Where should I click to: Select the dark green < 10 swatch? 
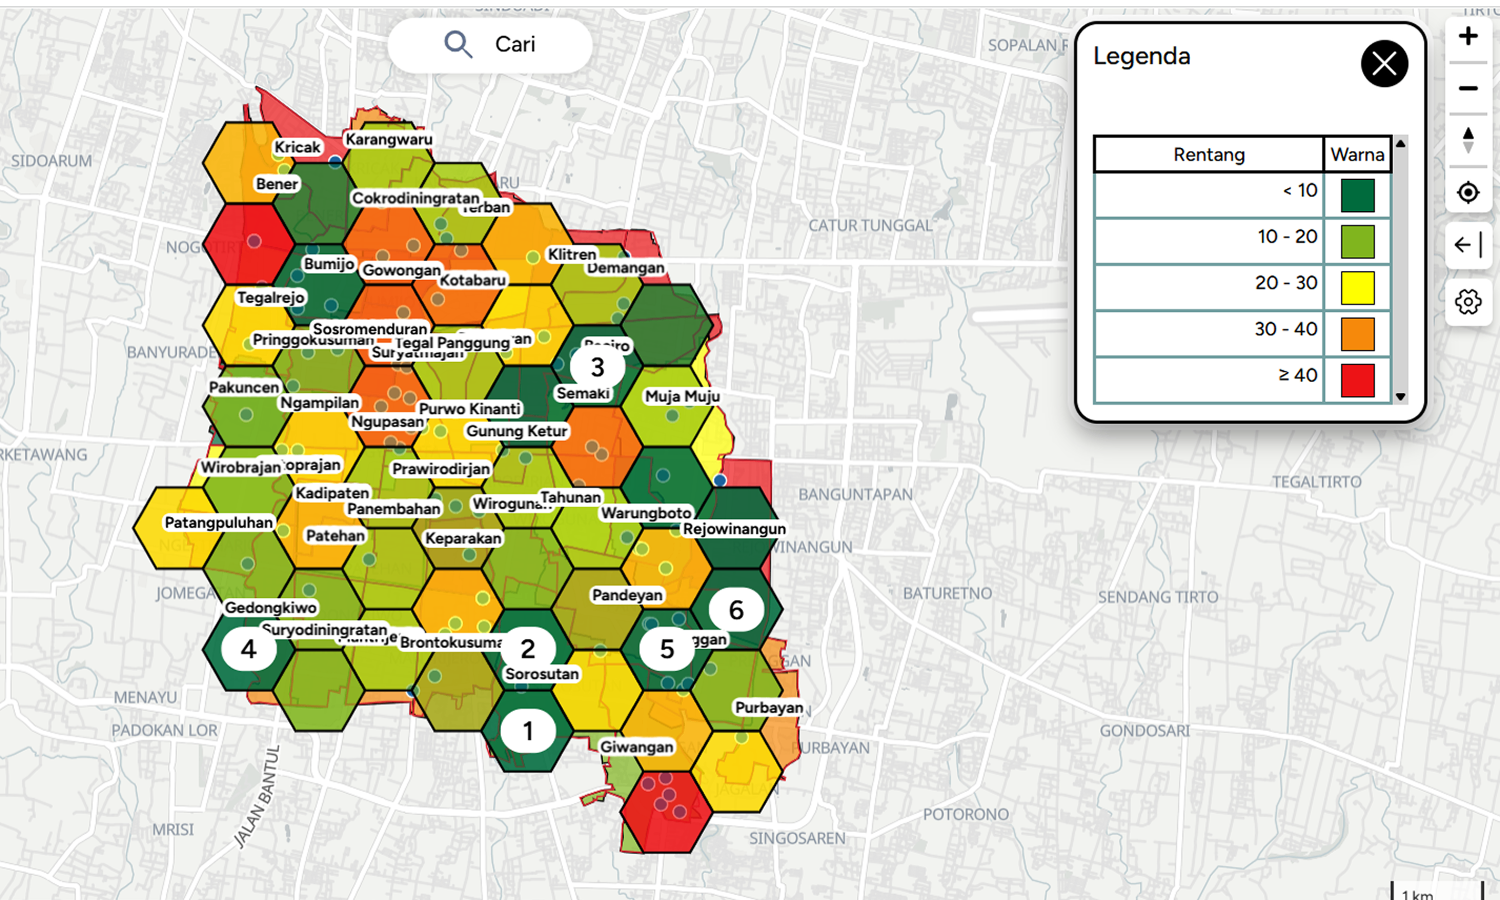coord(1357,195)
